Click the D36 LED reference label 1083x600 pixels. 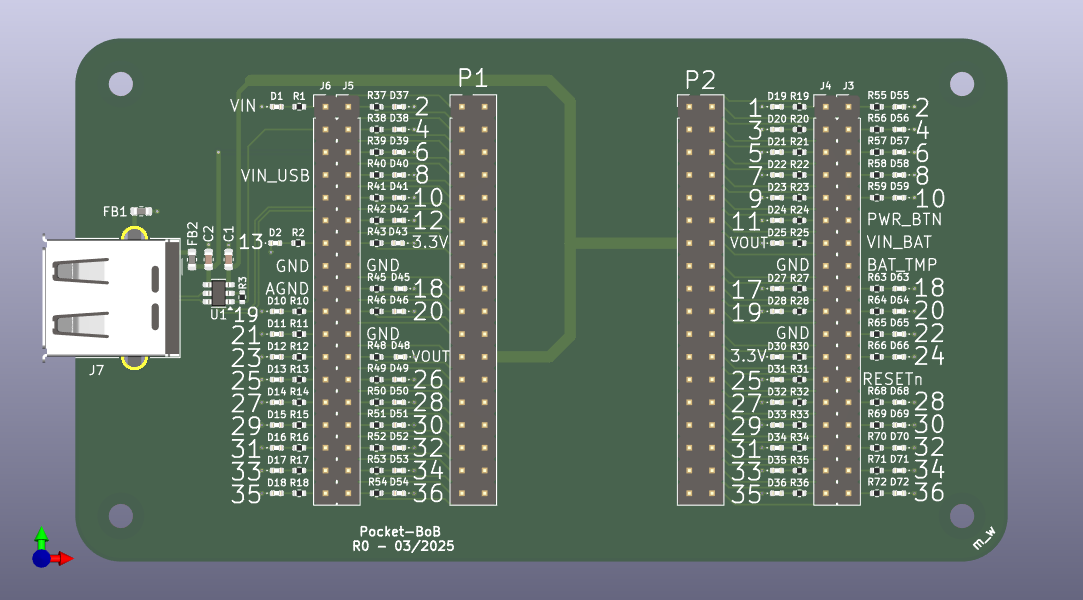776,483
